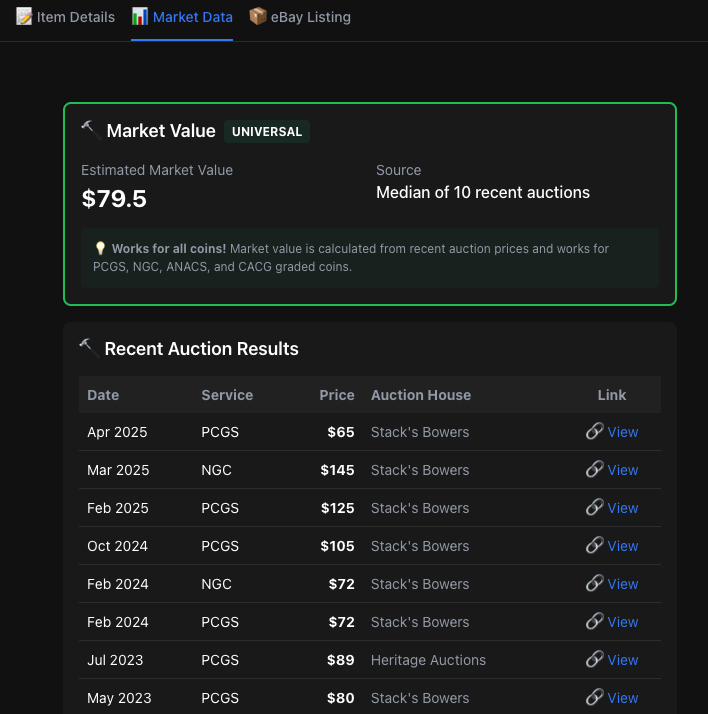Screen dimensions: 708x714
Task: Click the $80 price cell
Action: tap(341, 698)
